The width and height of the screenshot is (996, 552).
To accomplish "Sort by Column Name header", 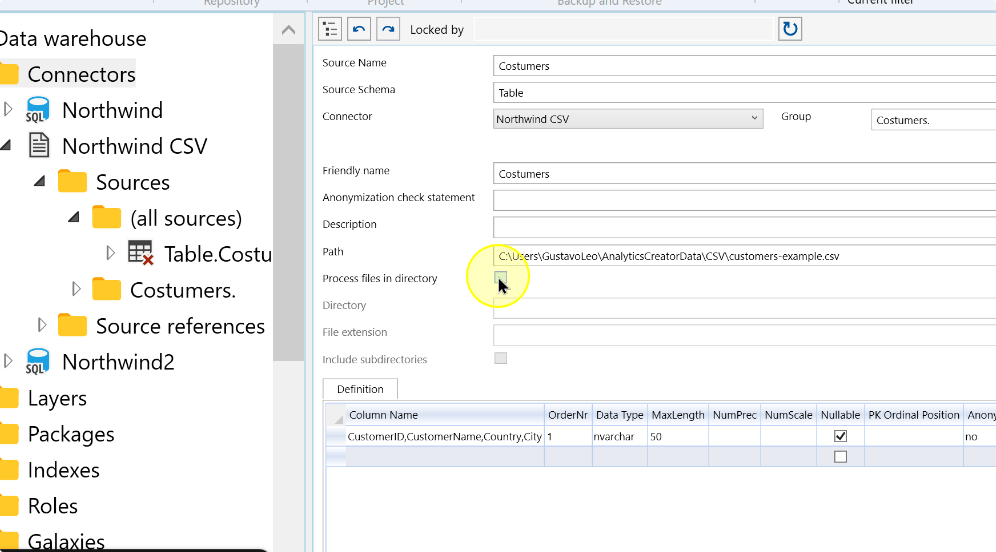I will click(445, 415).
